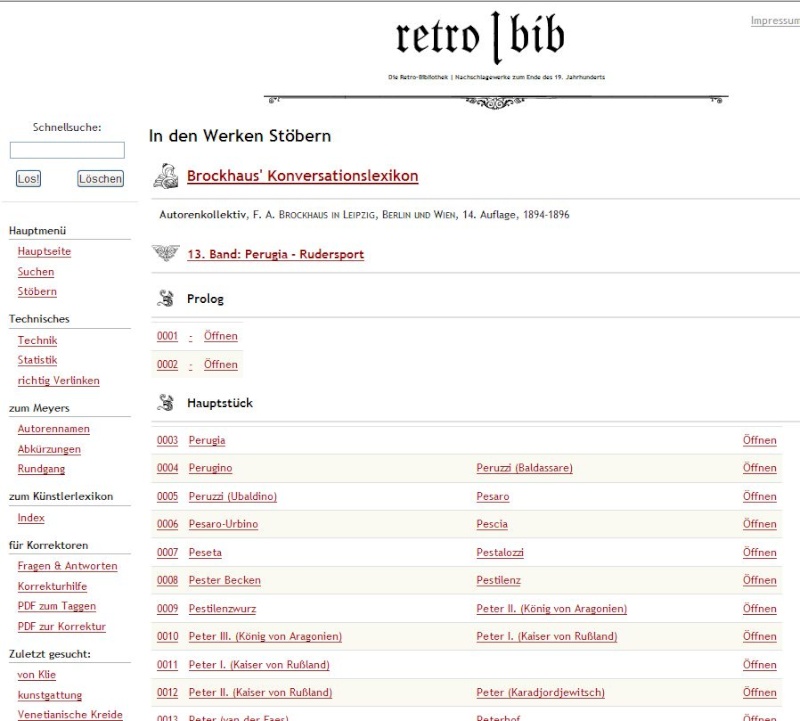Image resolution: width=800 pixels, height=721 pixels.
Task: Open PDF zur Korrektur link
Action: 62,627
